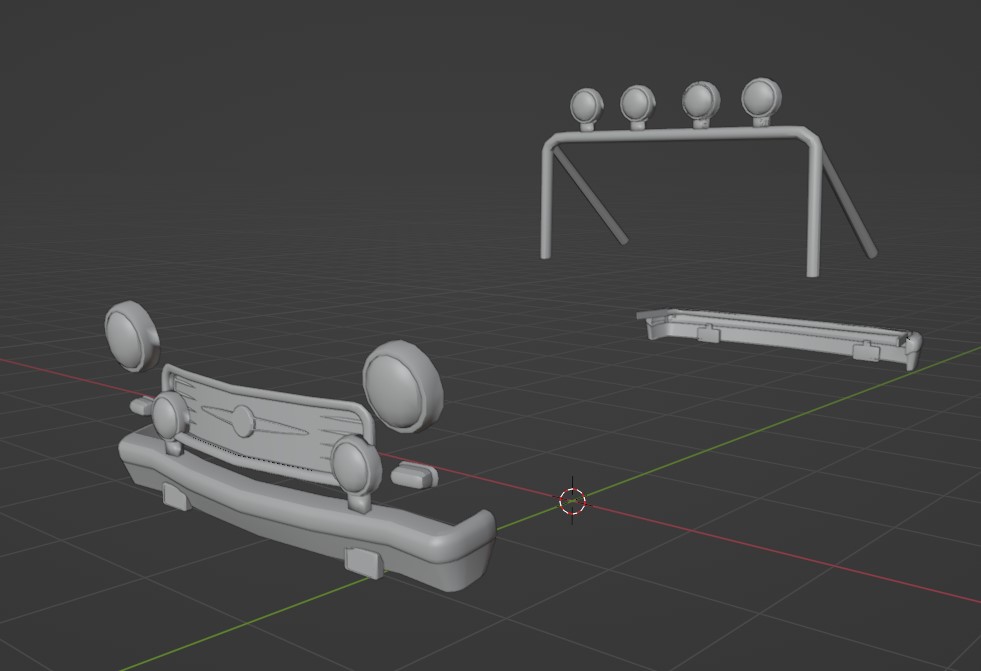Select the left diagonal brace of roll bar

click(x=590, y=197)
